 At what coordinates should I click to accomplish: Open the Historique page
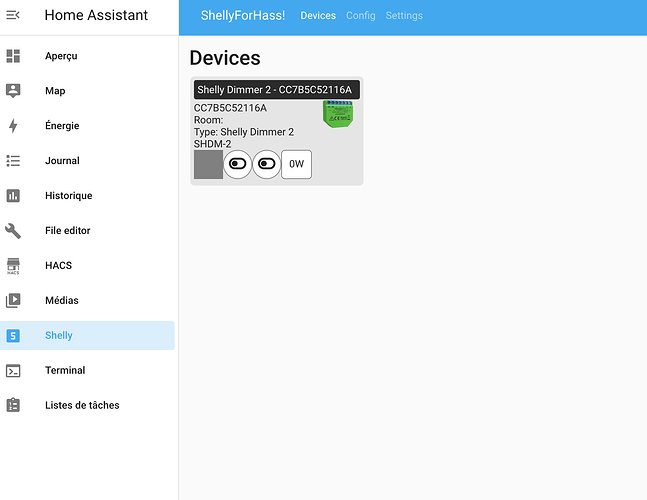87,196
